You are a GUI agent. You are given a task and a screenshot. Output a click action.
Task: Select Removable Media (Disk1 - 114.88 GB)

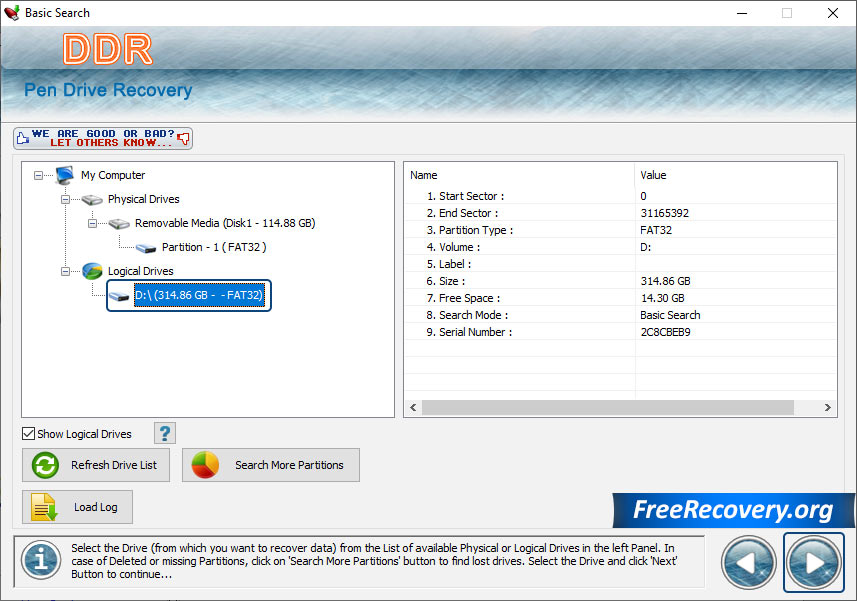pyautogui.click(x=225, y=223)
